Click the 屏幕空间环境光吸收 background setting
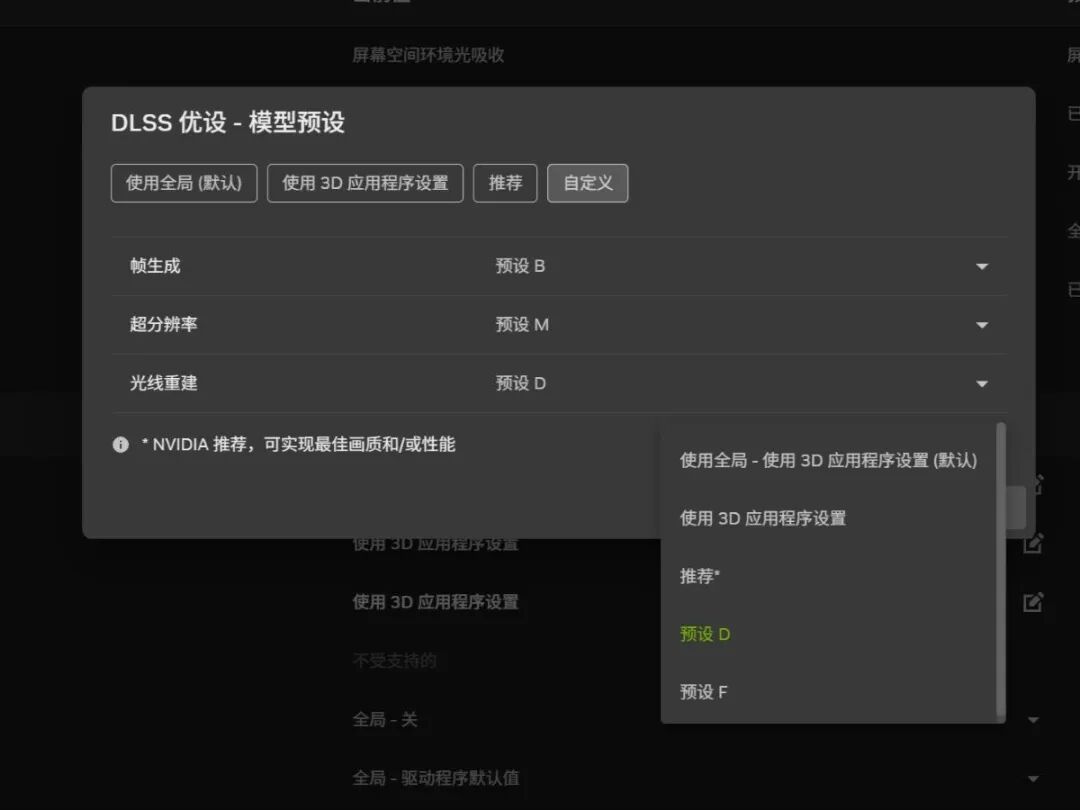The image size is (1080, 810). click(428, 55)
